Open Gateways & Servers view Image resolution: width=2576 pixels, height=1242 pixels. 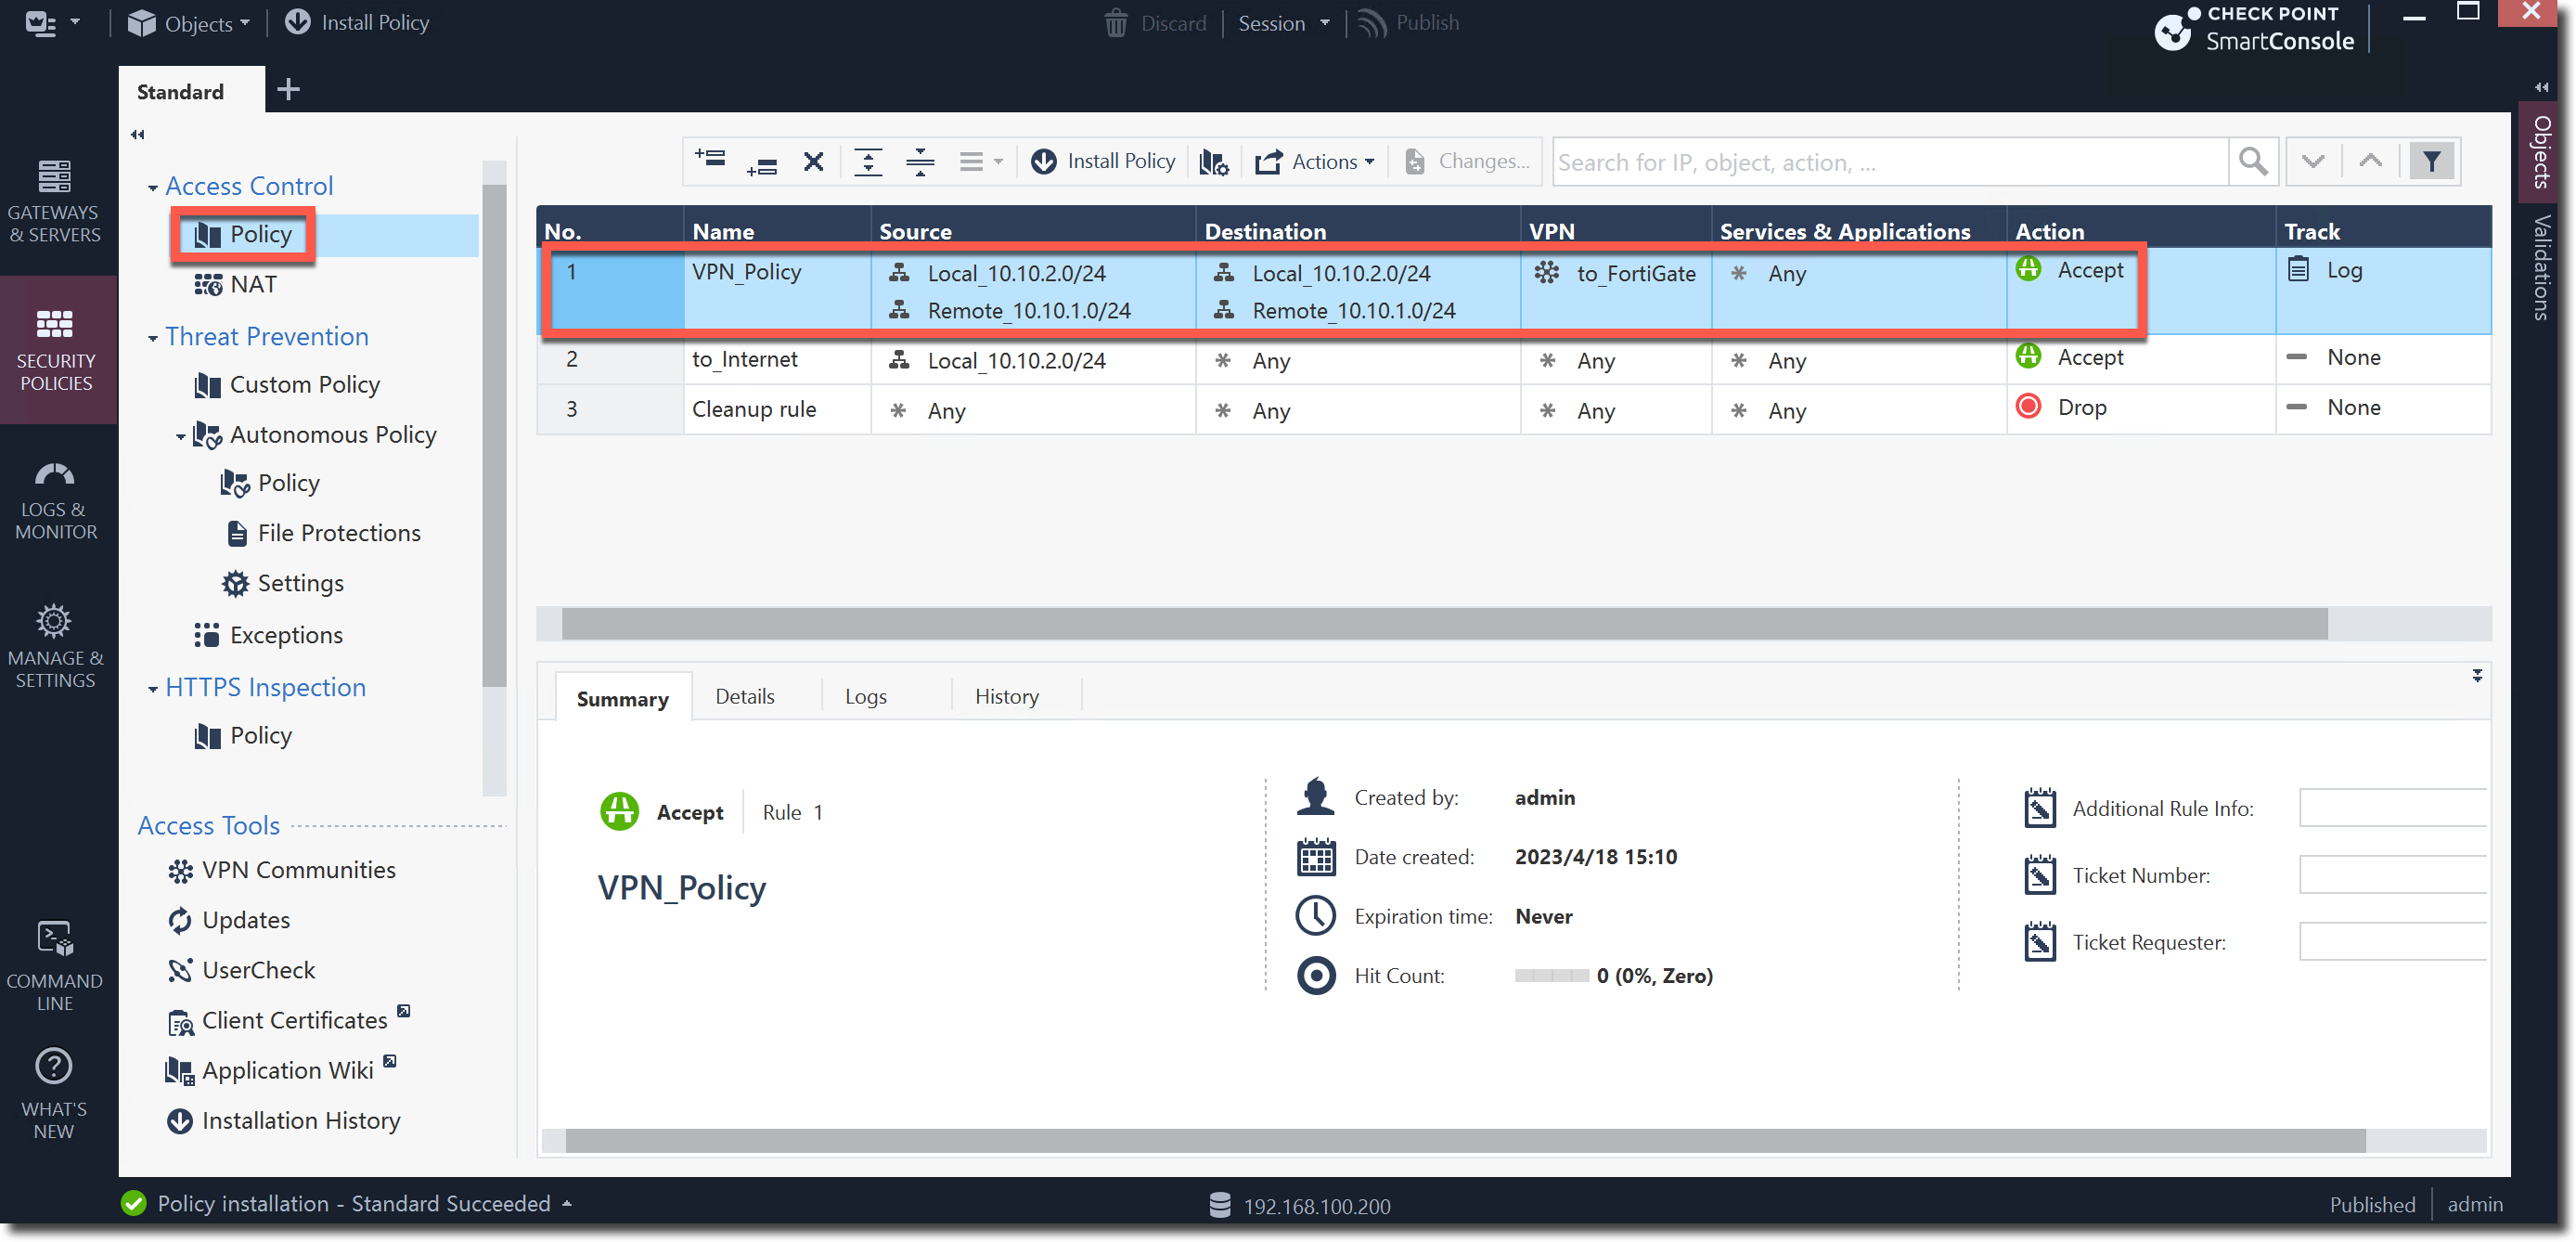pos(55,200)
